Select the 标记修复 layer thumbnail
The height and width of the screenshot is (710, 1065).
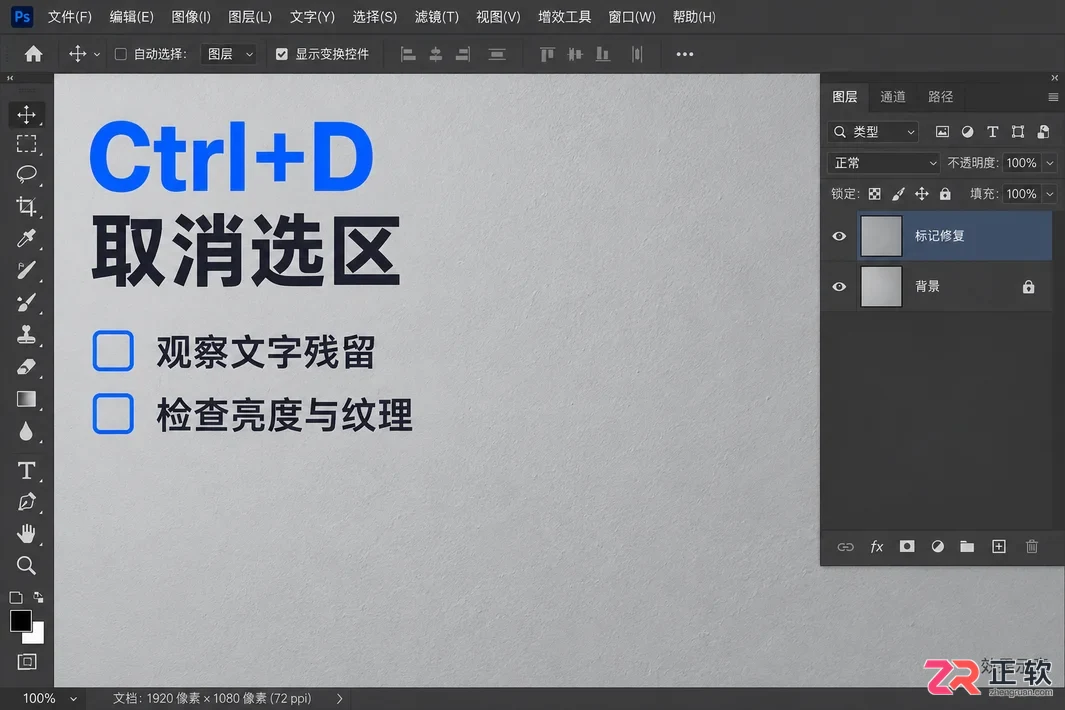point(881,236)
